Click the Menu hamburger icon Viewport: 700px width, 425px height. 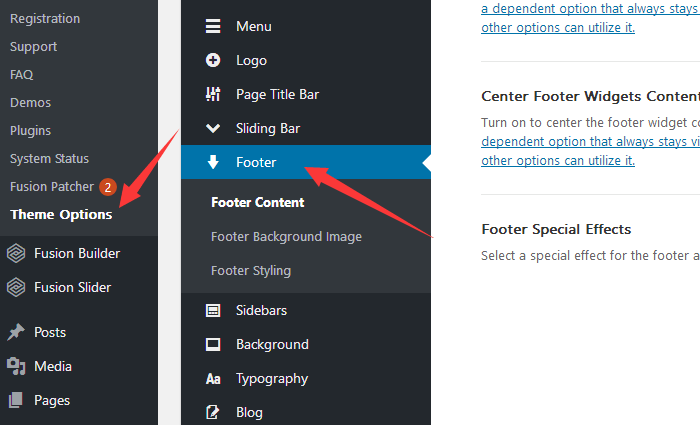point(213,26)
